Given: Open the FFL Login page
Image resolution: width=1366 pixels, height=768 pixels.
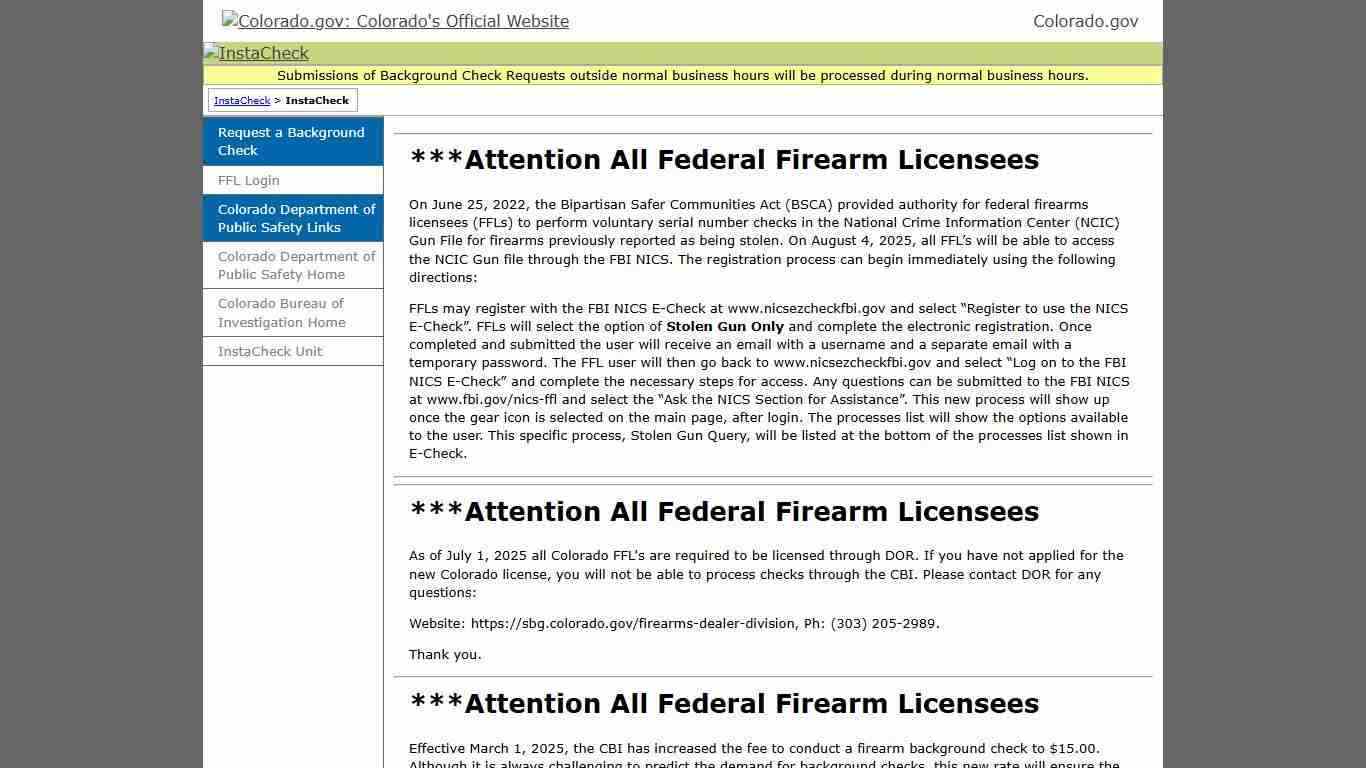Looking at the screenshot, I should pos(249,180).
